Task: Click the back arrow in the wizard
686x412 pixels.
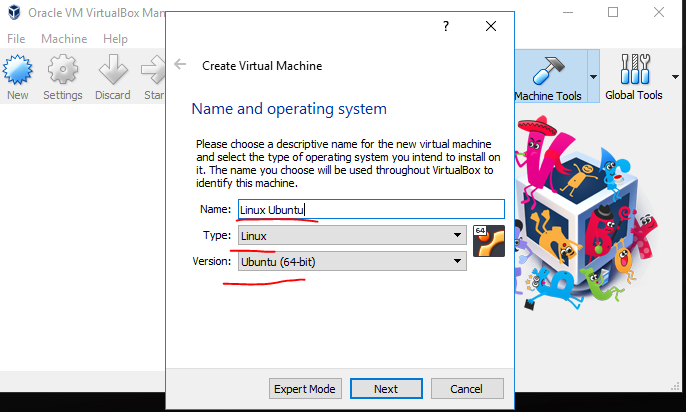Action: (180, 65)
